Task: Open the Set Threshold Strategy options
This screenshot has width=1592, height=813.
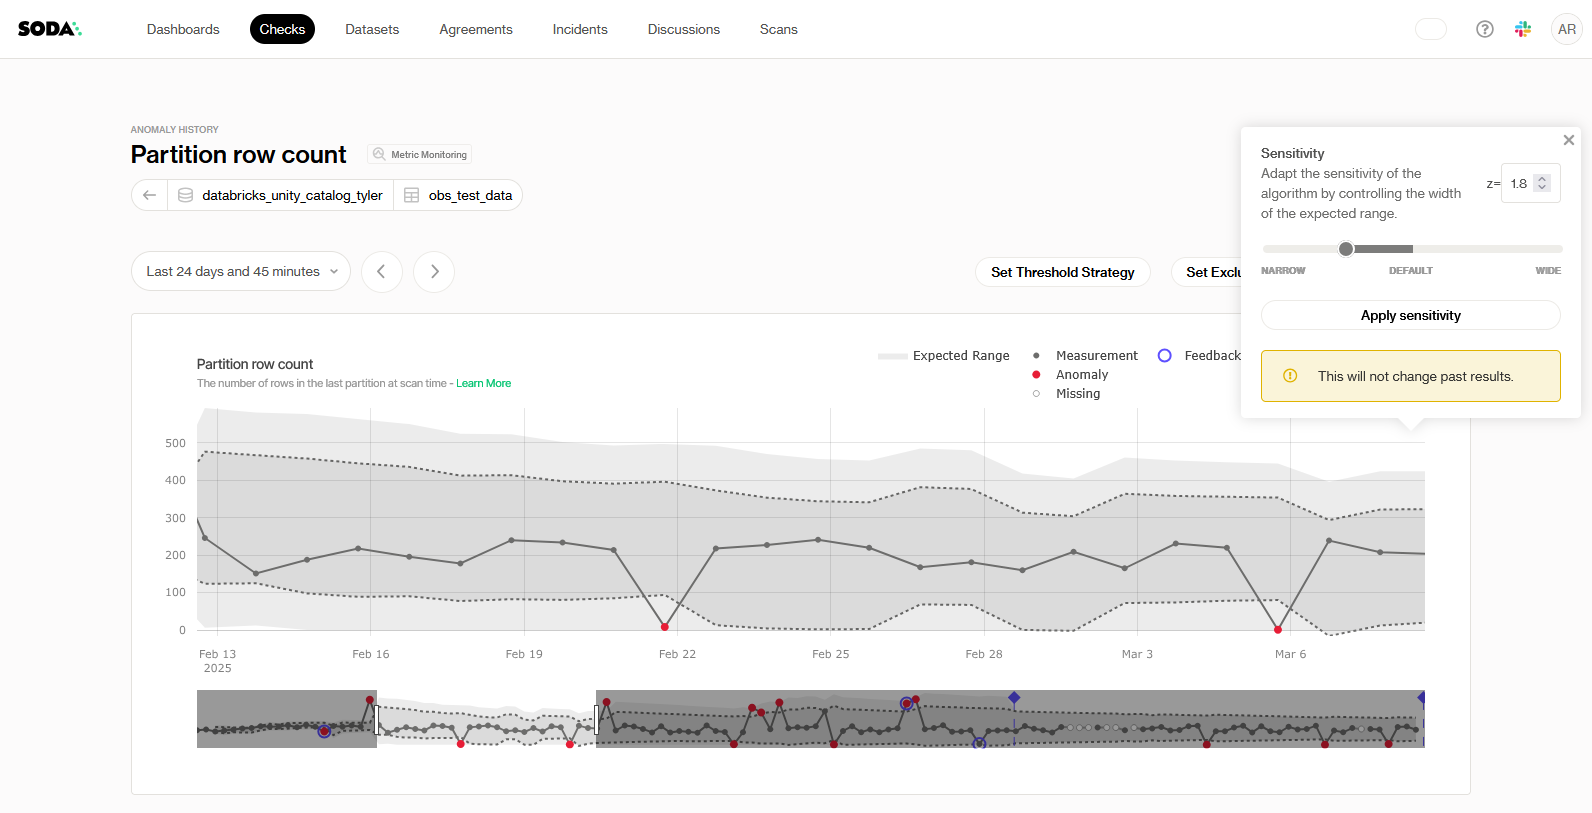Action: pyautogui.click(x=1062, y=272)
